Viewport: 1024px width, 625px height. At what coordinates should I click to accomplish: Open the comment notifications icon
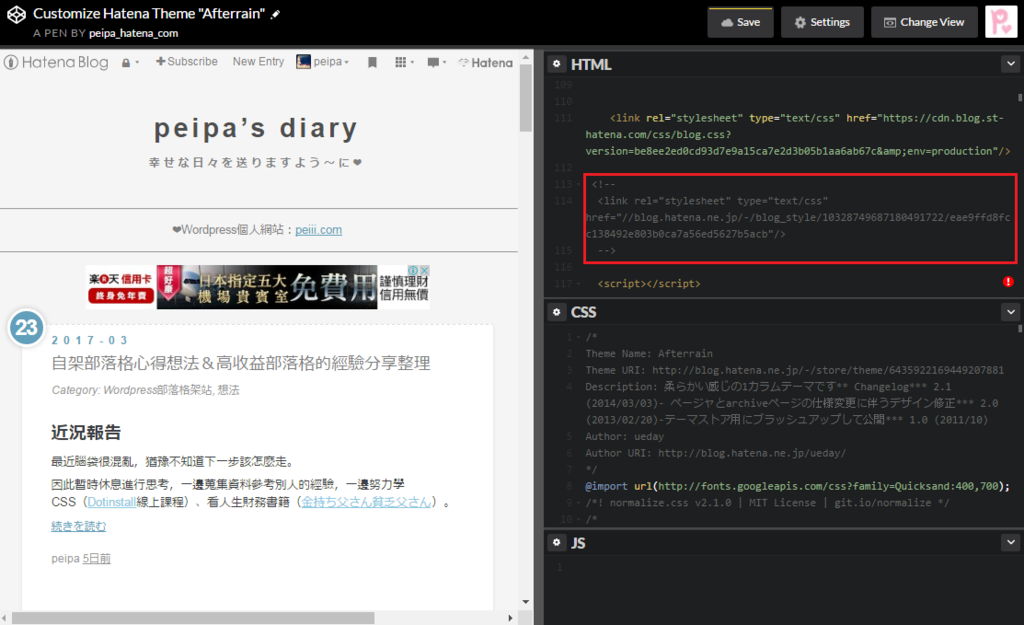pyautogui.click(x=436, y=62)
